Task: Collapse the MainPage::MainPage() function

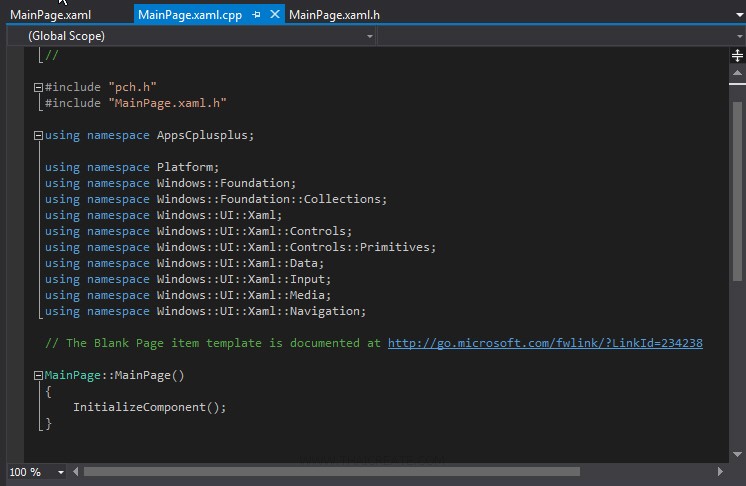Action: tap(38, 376)
